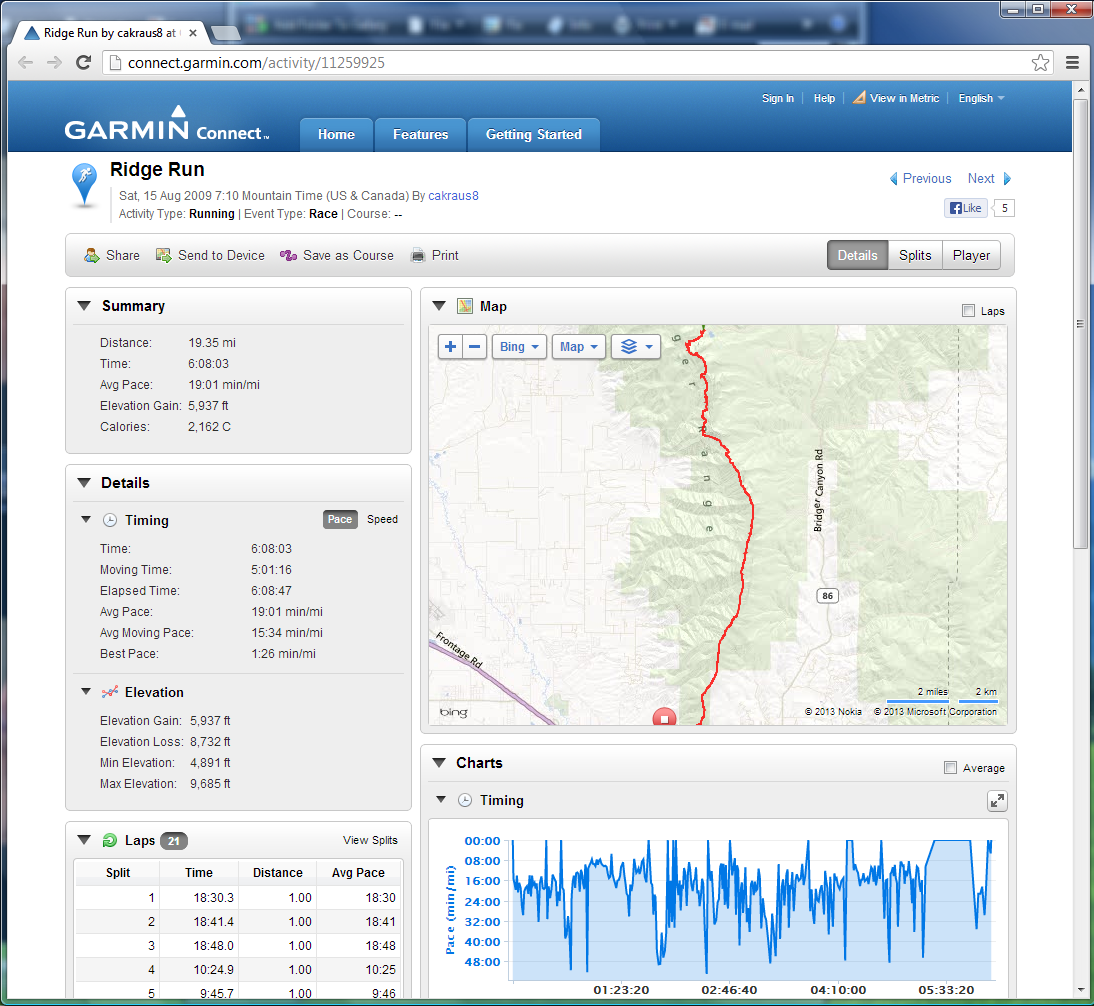Expand Timing chart to full screen
The height and width of the screenshot is (1006, 1094).
996,801
